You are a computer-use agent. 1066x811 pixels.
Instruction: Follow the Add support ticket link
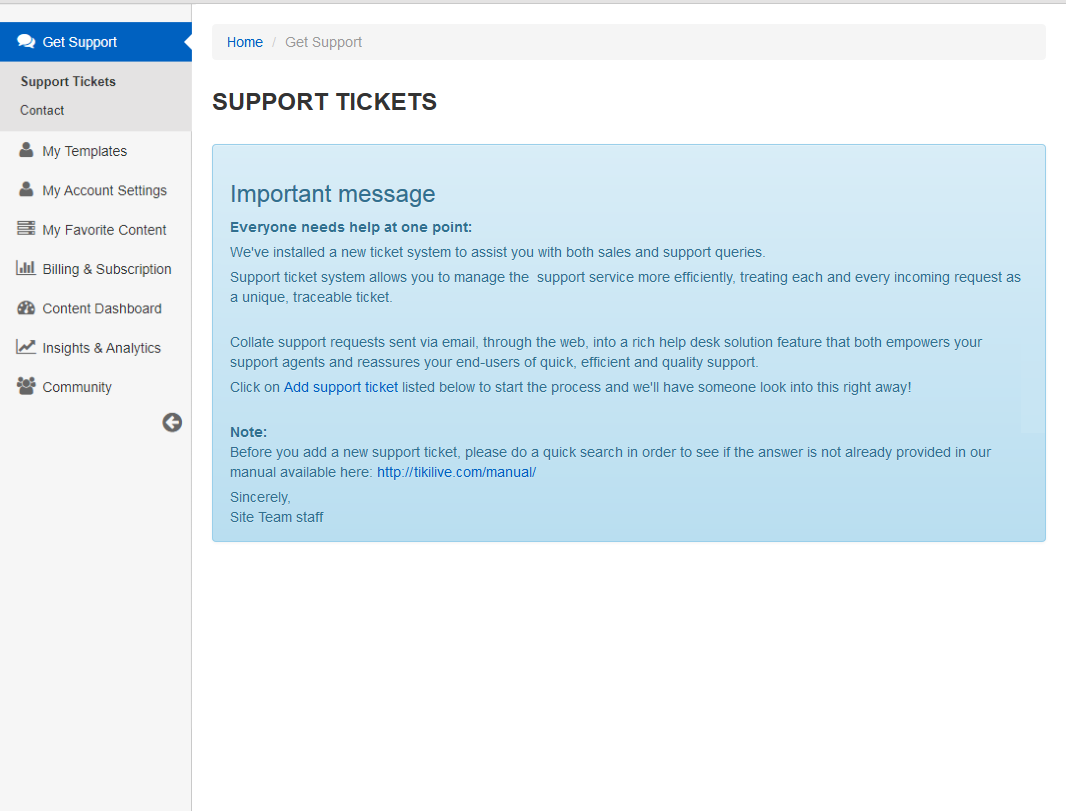click(x=341, y=387)
